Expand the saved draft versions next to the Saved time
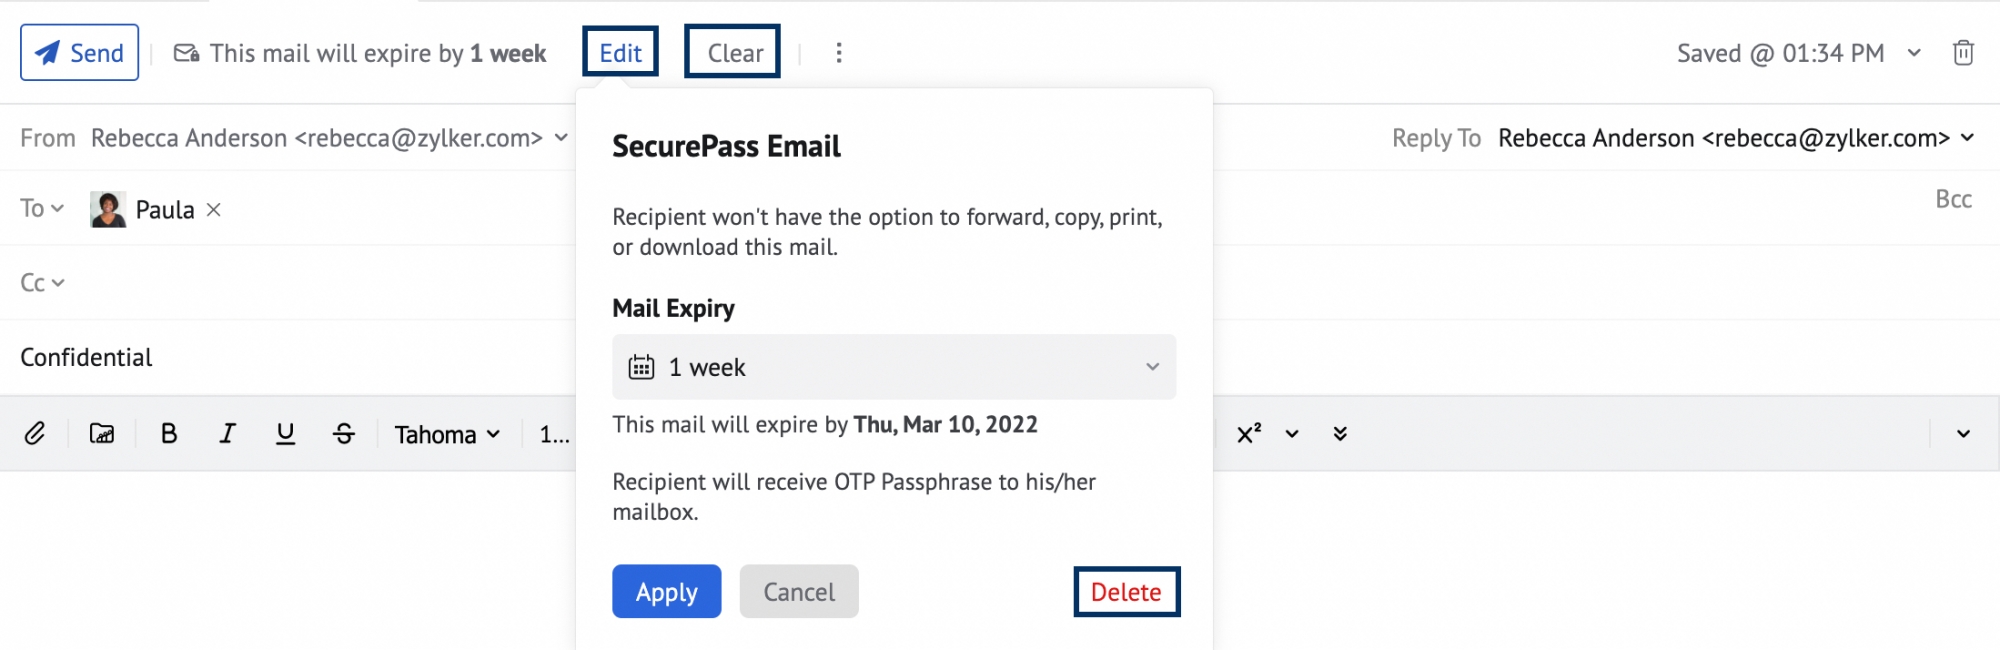The width and height of the screenshot is (2000, 650). coord(1913,52)
